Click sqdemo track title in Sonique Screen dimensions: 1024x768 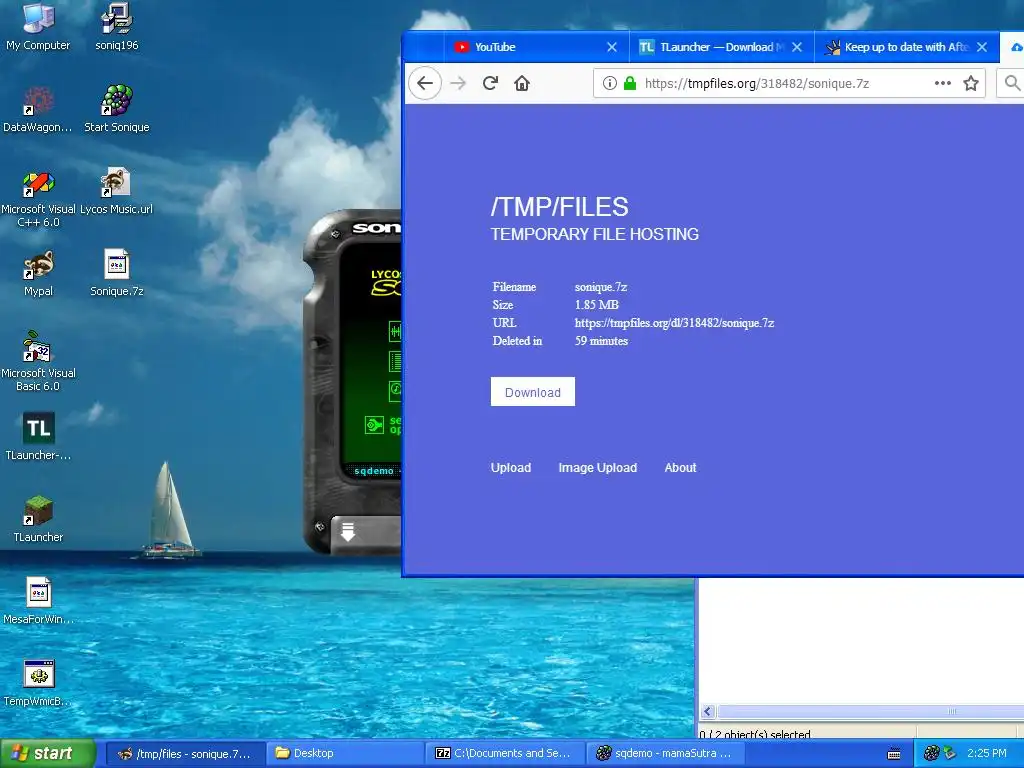pyautogui.click(x=374, y=471)
